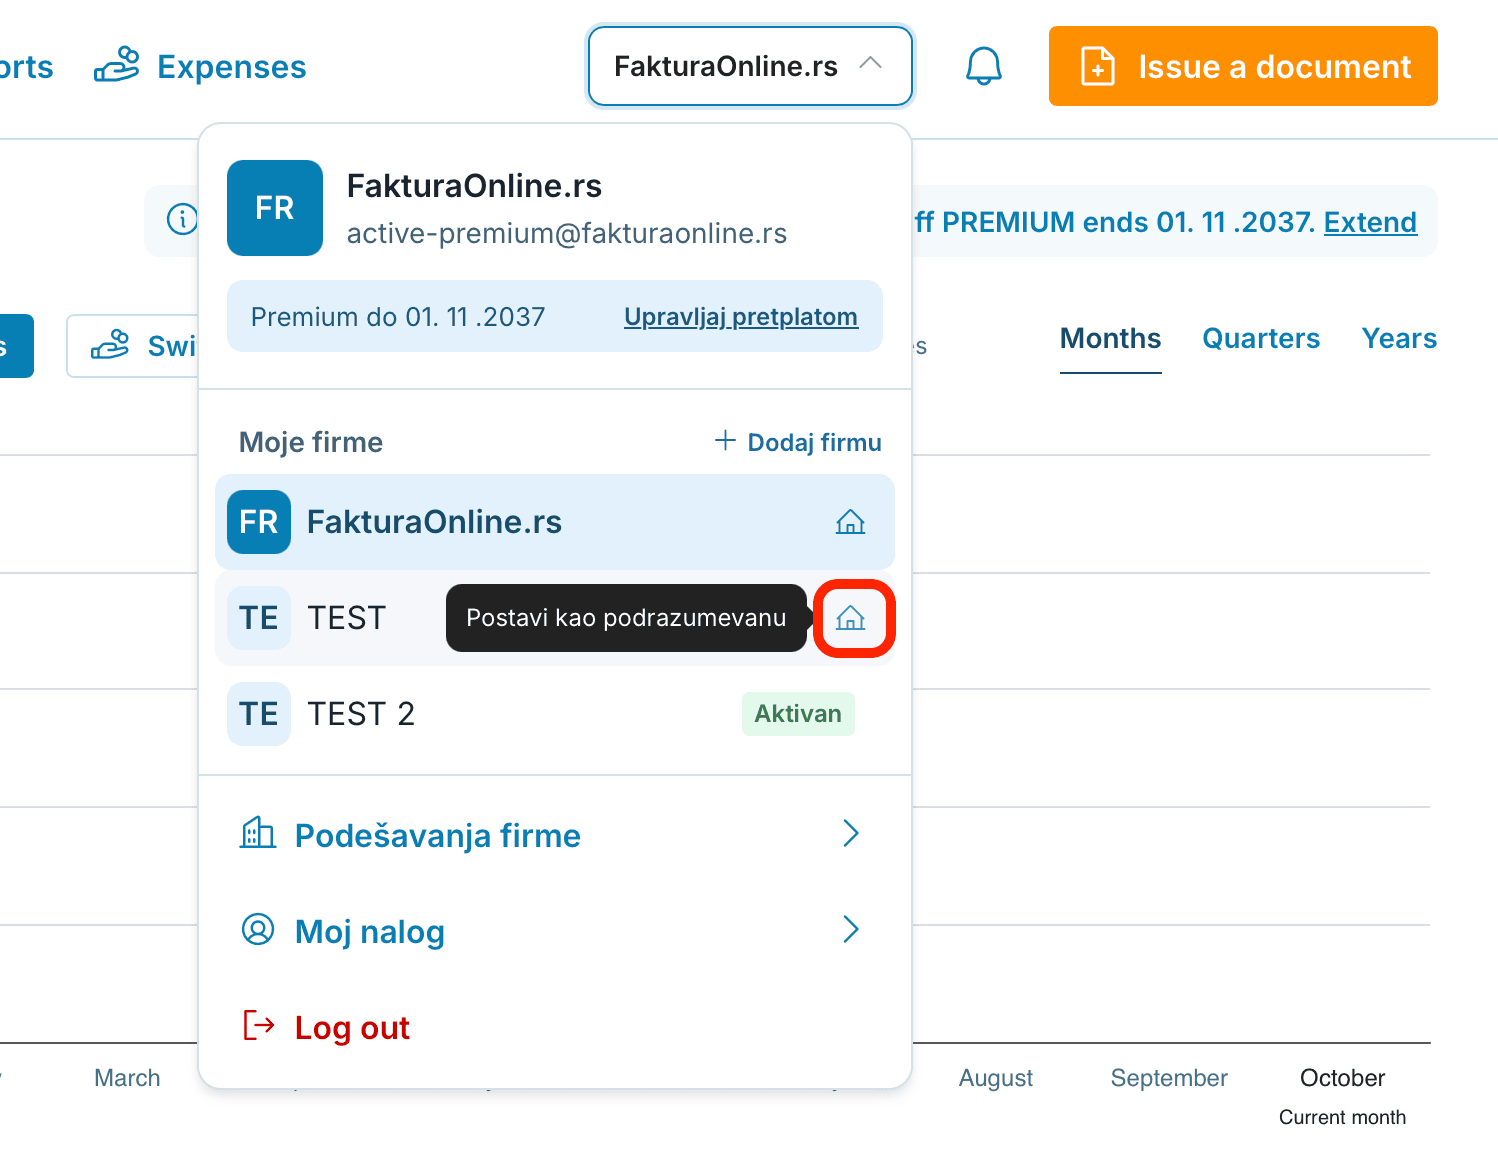Image resolution: width=1498 pixels, height=1164 pixels.
Task: Click the October chart axis label
Action: tap(1342, 1078)
